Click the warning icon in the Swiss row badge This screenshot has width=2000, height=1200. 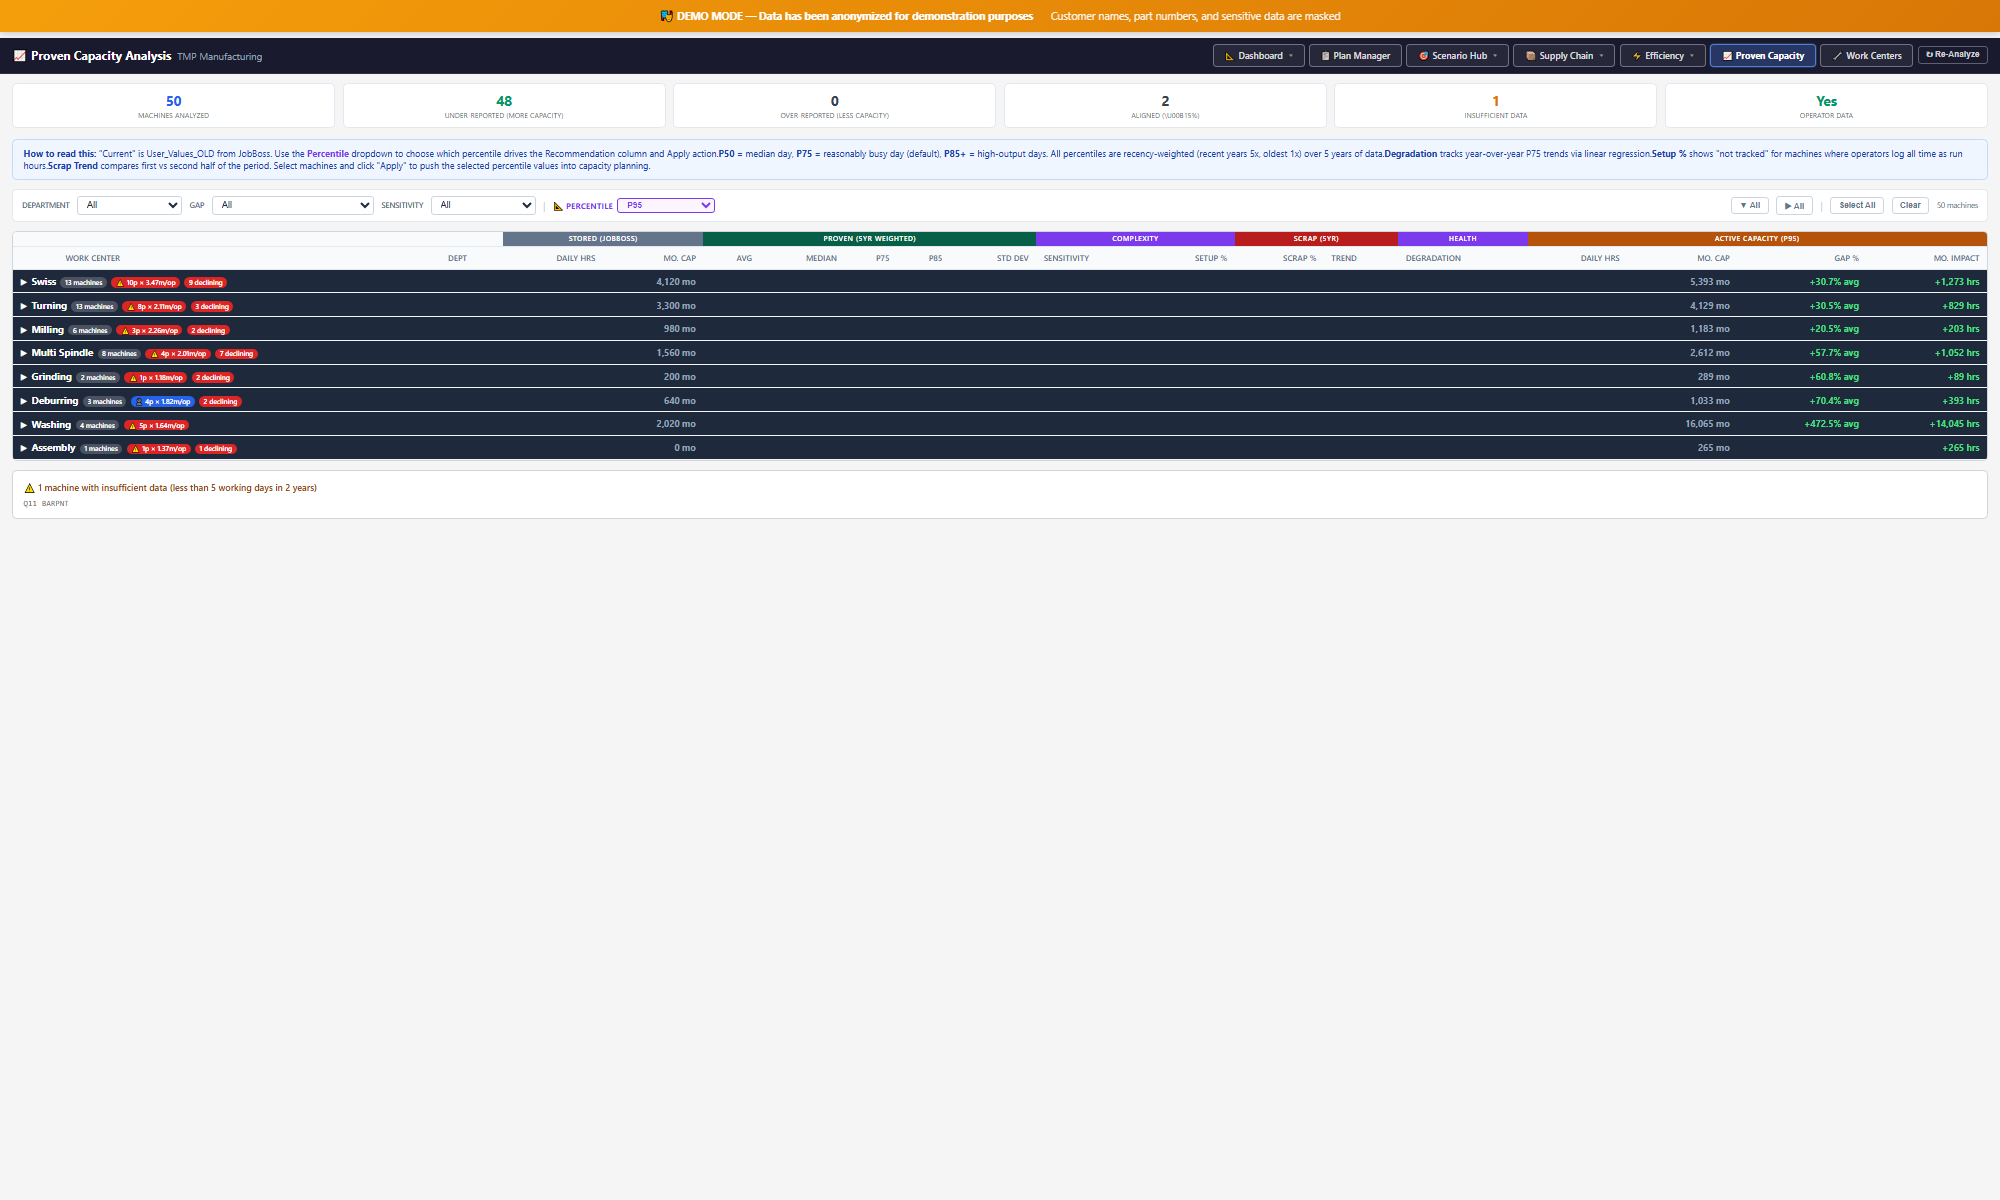(x=120, y=283)
